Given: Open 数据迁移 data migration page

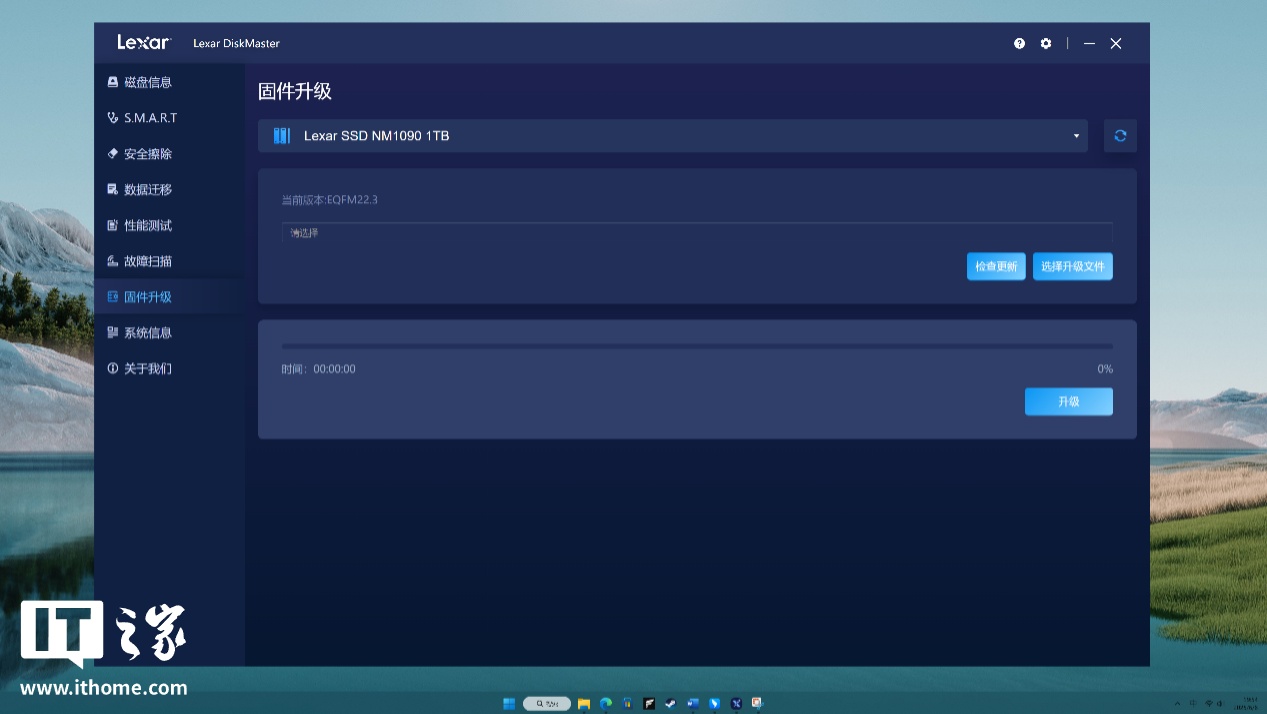Looking at the screenshot, I should pyautogui.click(x=147, y=190).
